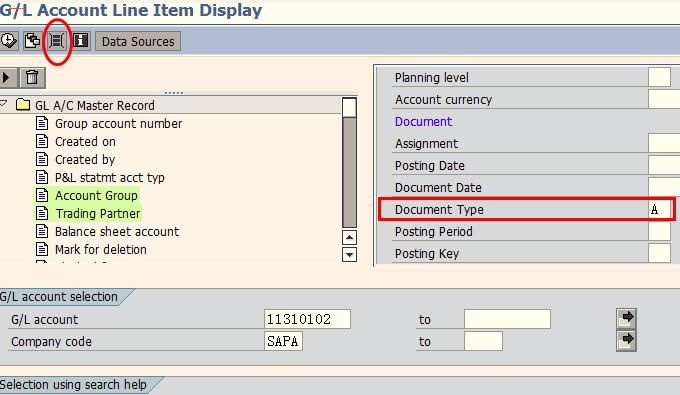Screen dimensions: 680x395
Task: Click document icon beside Created by
Action: [x=42, y=160]
